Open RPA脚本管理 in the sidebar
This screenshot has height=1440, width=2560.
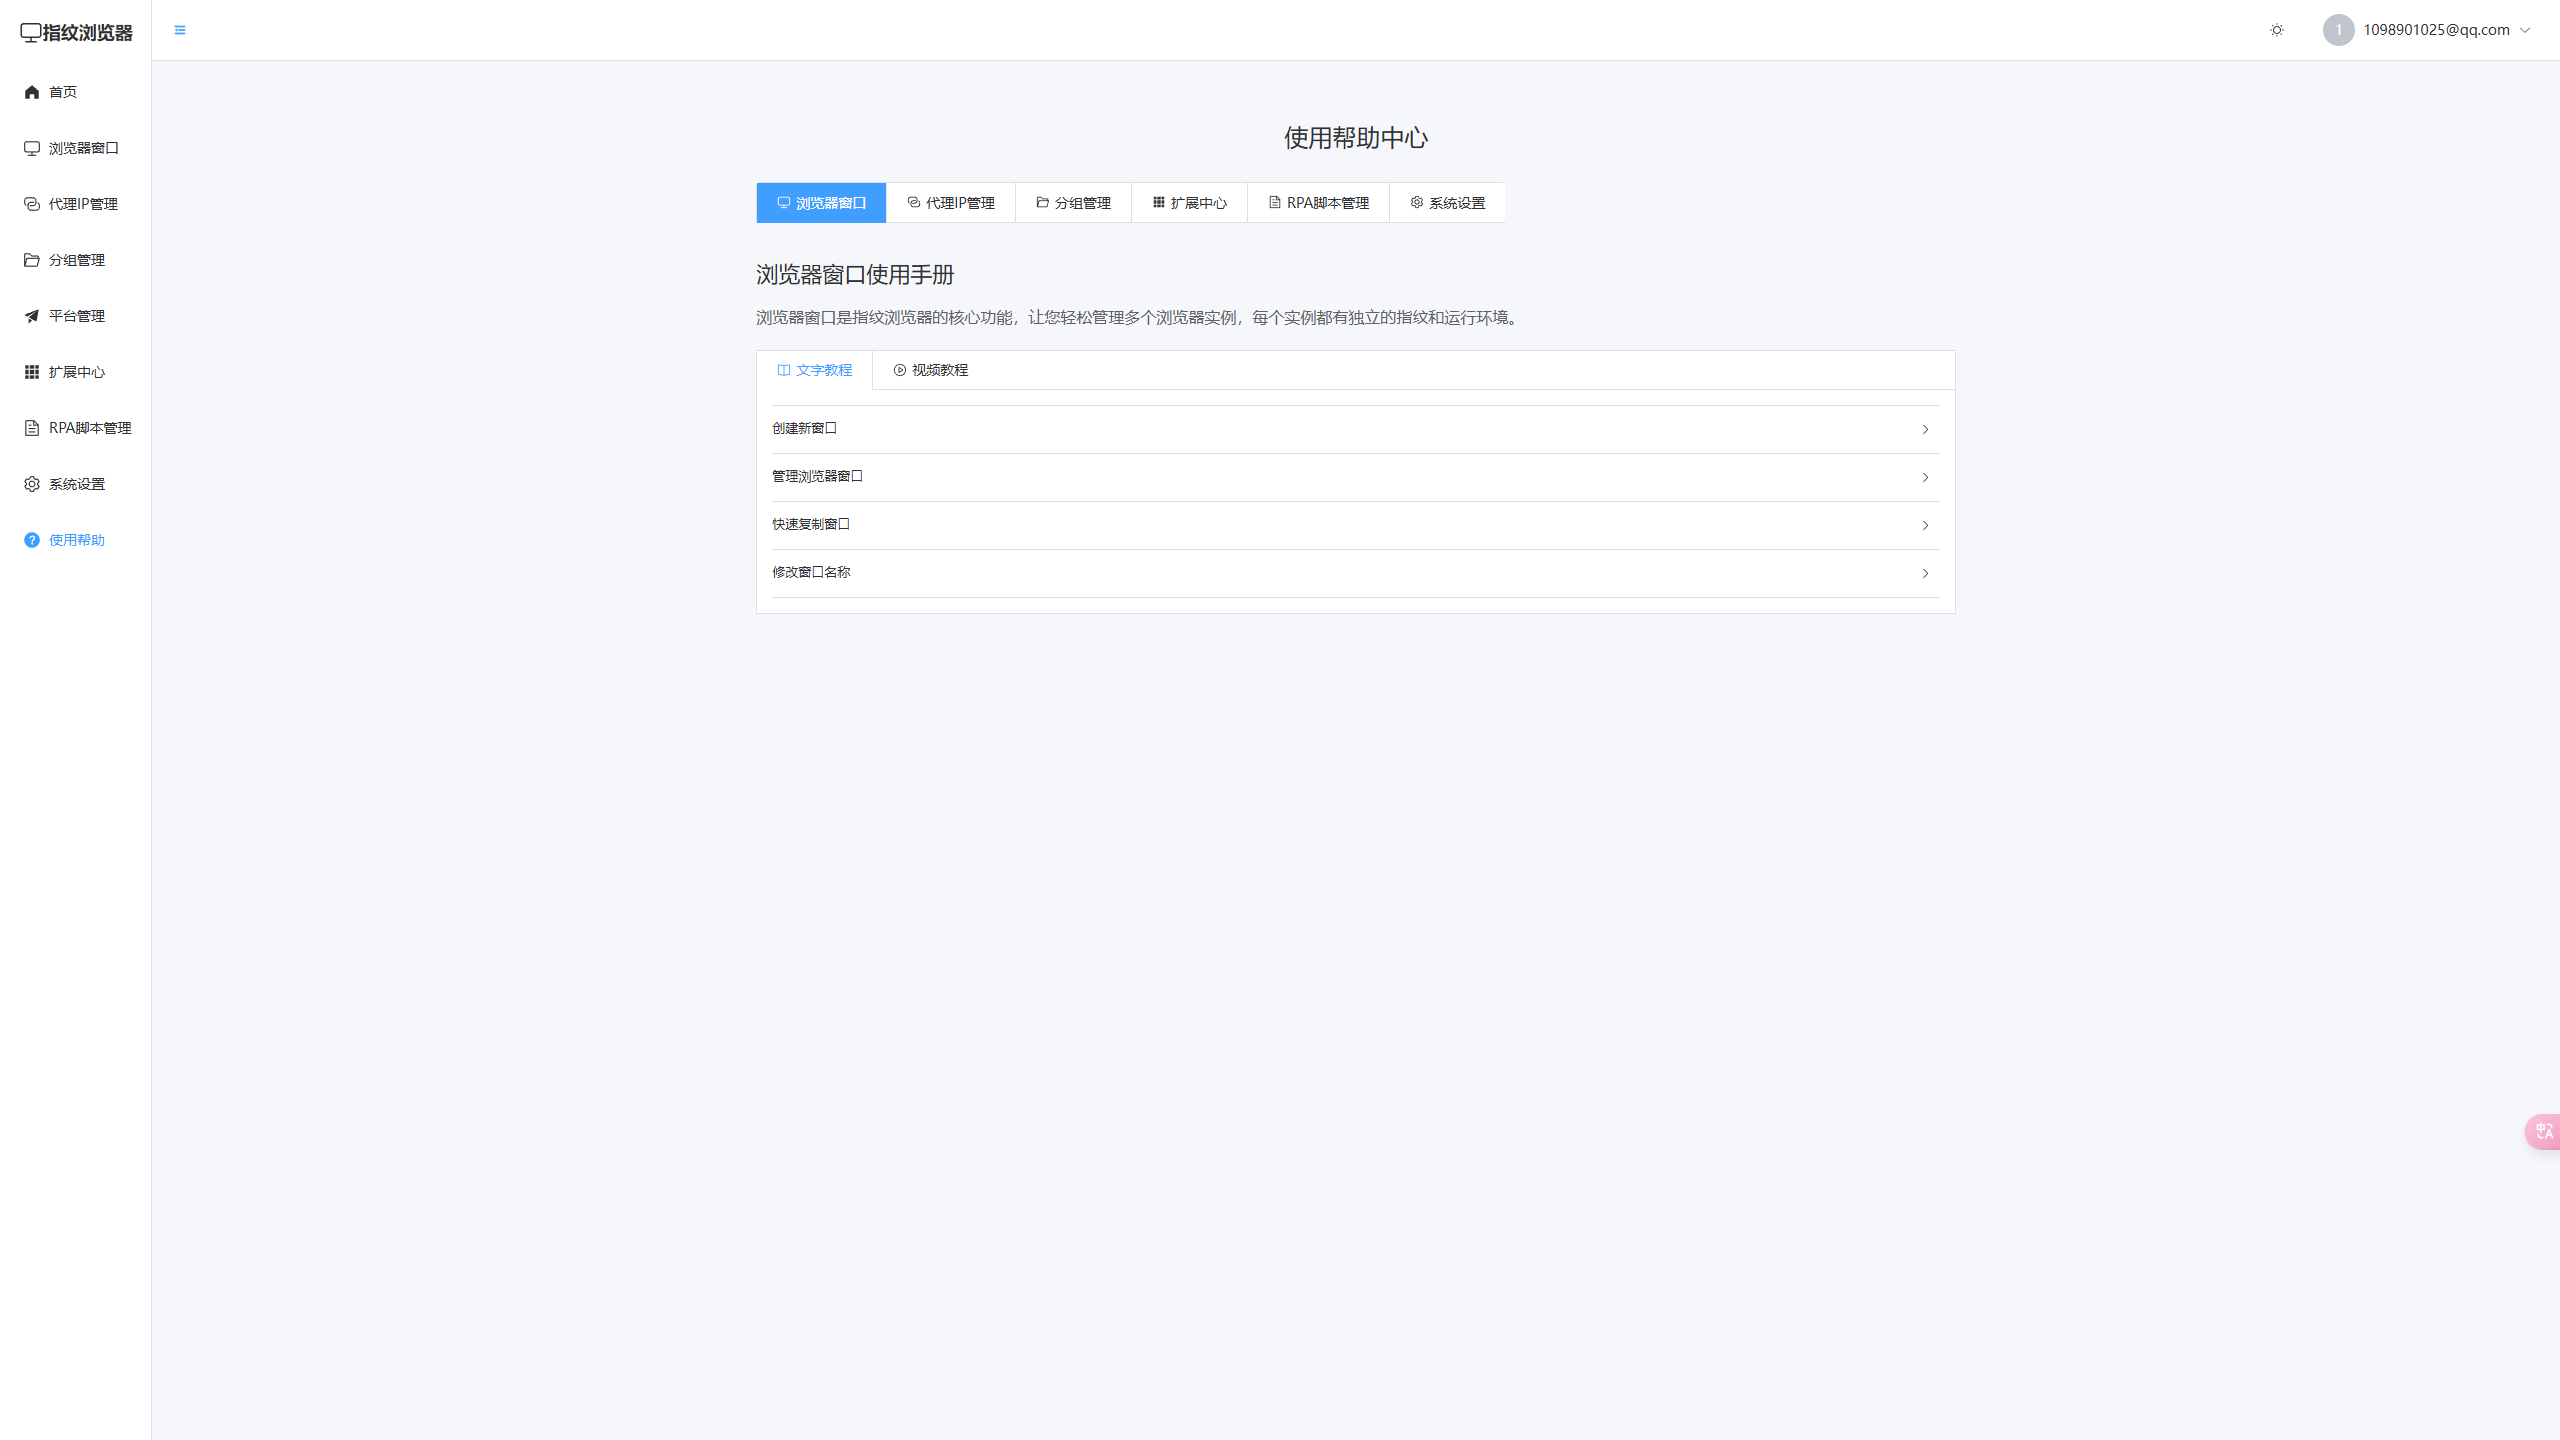78,428
